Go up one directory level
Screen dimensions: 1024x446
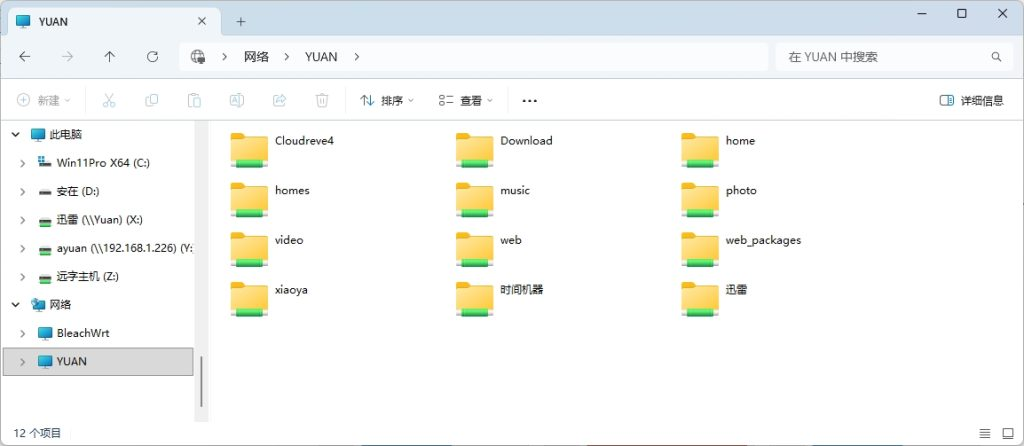[x=110, y=57]
